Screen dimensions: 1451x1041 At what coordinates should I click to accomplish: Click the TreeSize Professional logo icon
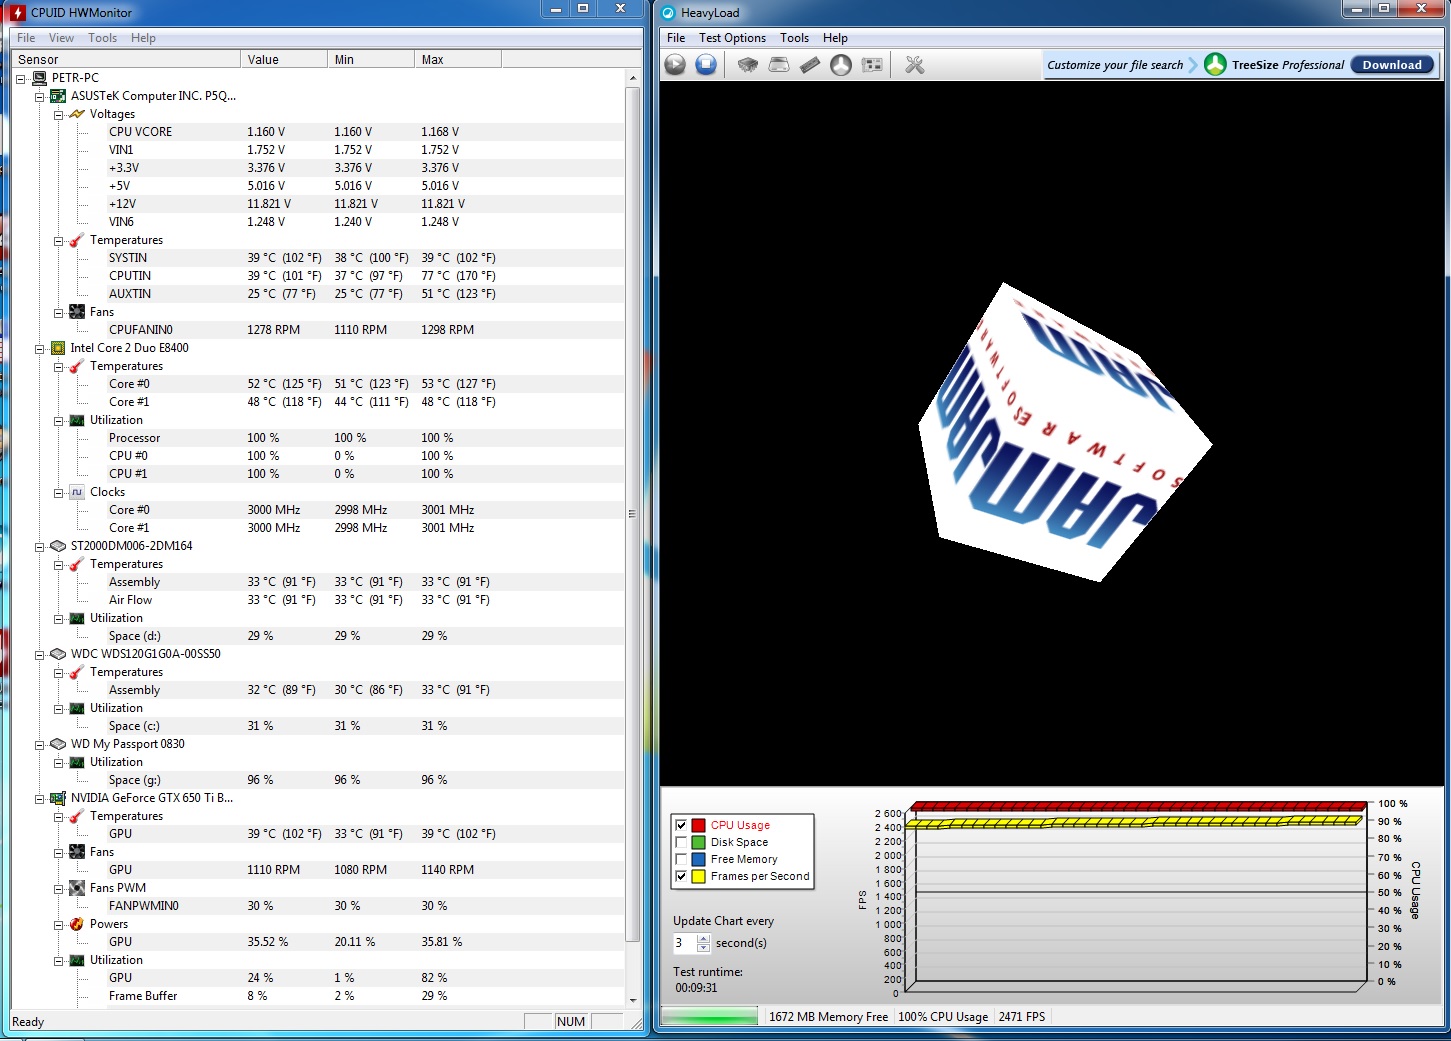point(1215,65)
